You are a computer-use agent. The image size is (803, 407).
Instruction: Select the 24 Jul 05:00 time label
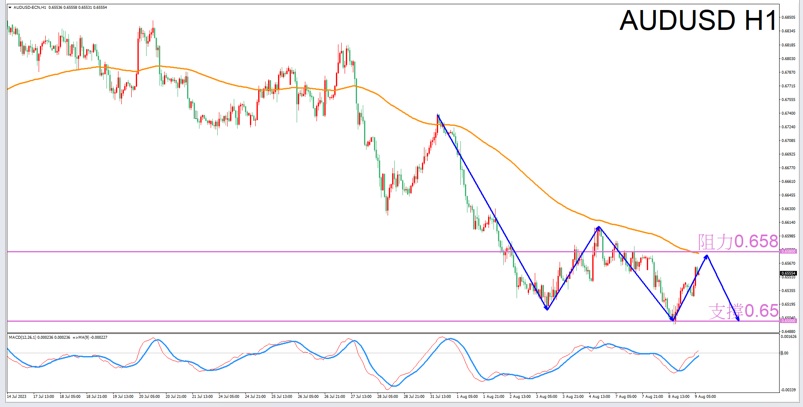229,396
